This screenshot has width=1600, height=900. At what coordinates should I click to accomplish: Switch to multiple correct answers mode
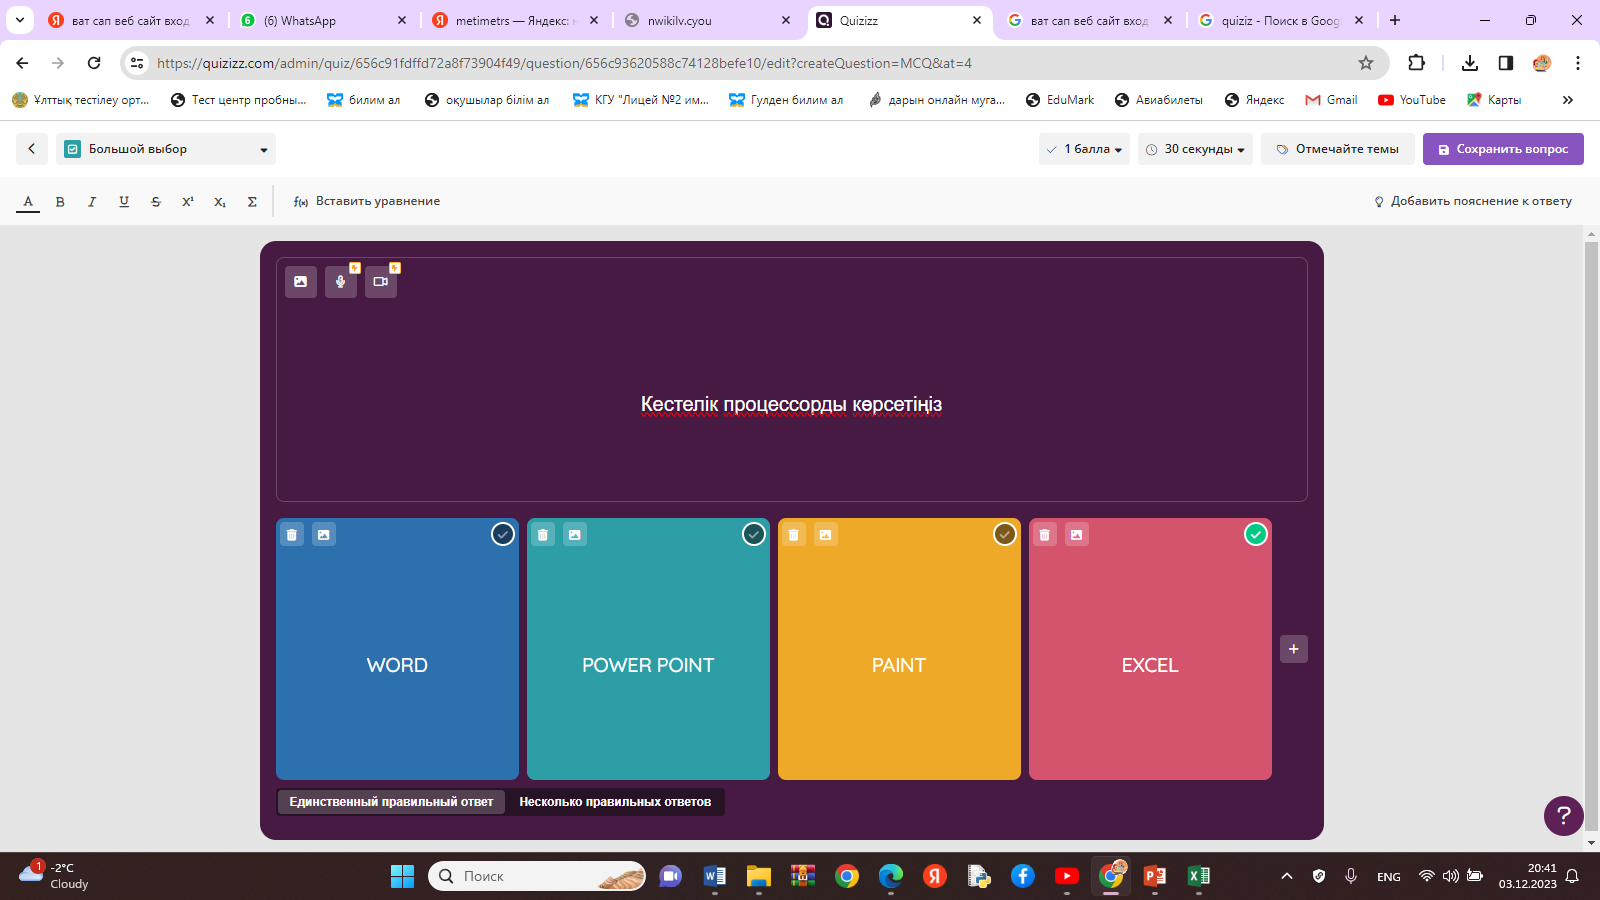tap(615, 802)
